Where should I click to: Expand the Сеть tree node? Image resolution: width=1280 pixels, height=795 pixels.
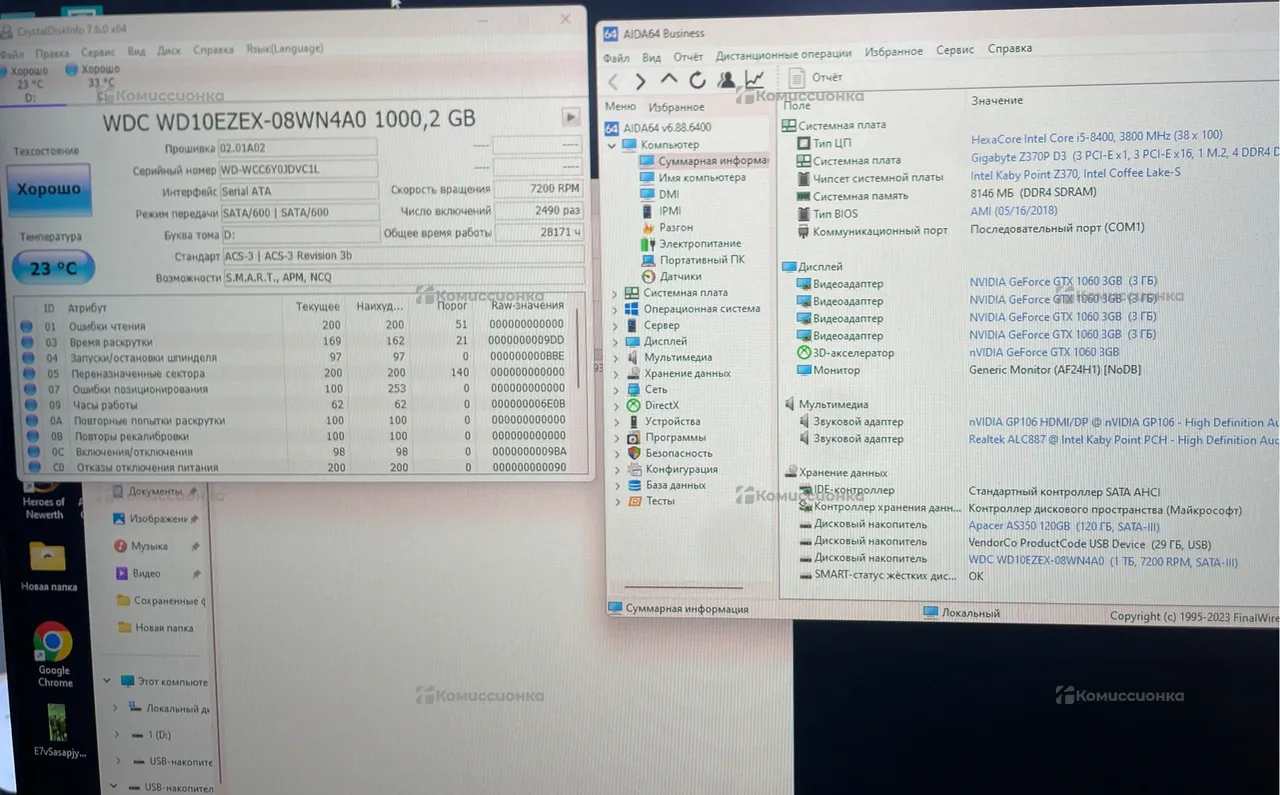[x=614, y=389]
